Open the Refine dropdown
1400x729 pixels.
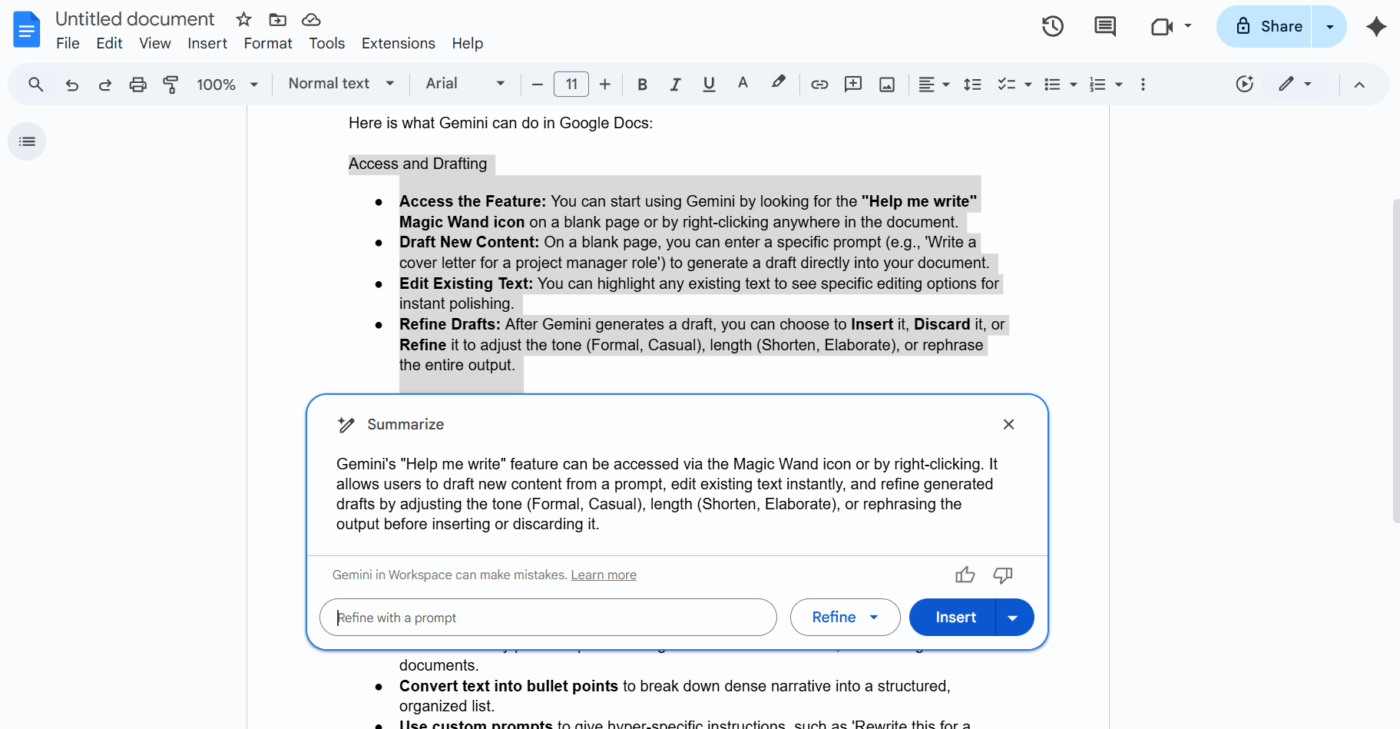point(845,618)
